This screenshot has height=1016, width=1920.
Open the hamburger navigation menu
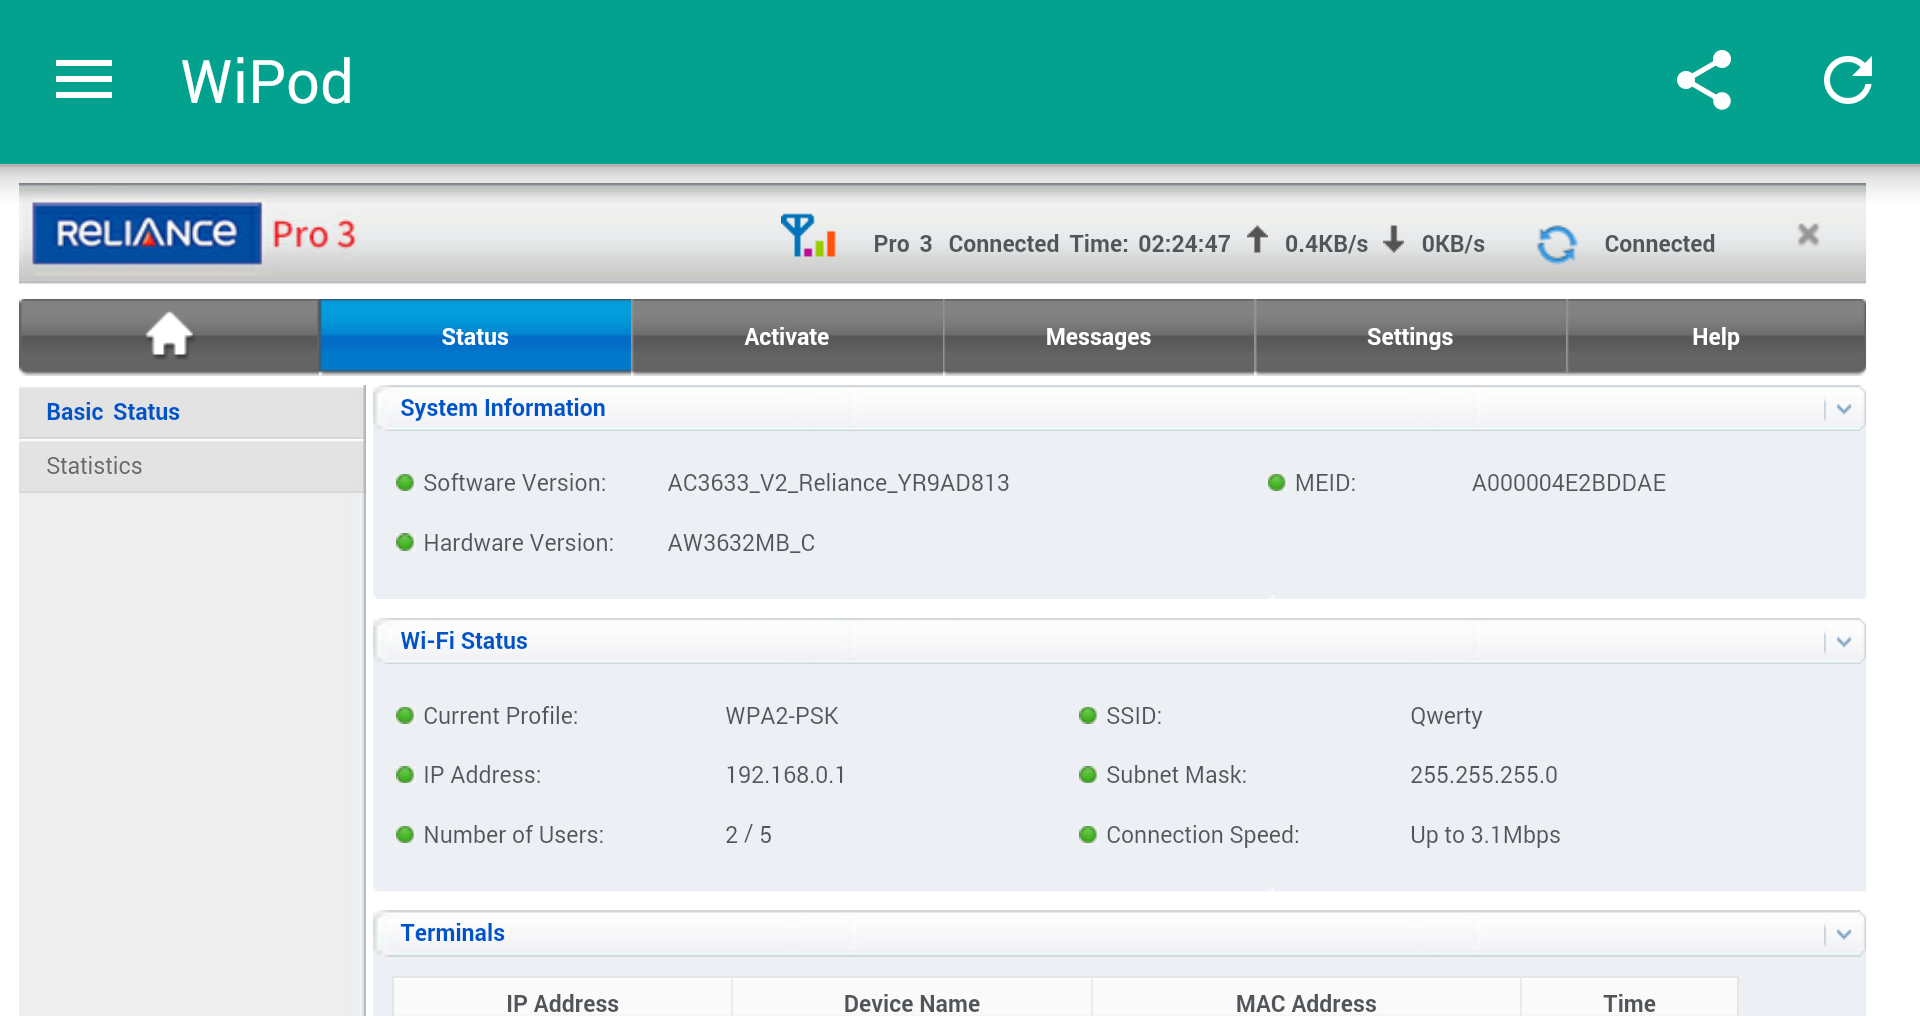pyautogui.click(x=84, y=80)
